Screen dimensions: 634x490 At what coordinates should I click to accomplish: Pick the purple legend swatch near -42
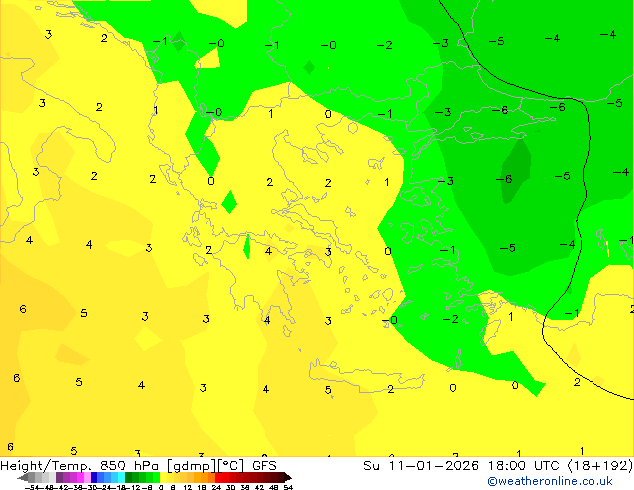pyautogui.click(x=59, y=477)
